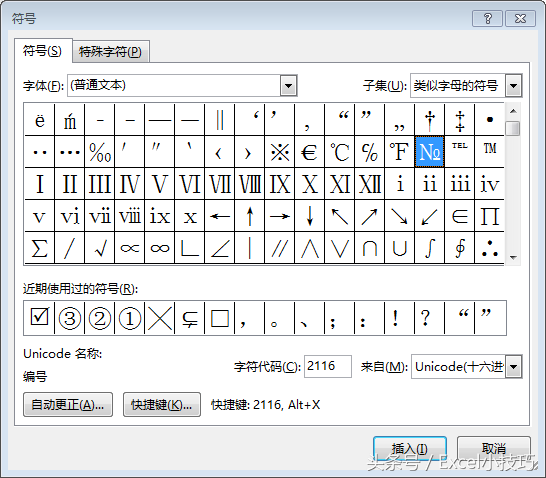Choose the intersection ∩ symbol

[x=369, y=248]
